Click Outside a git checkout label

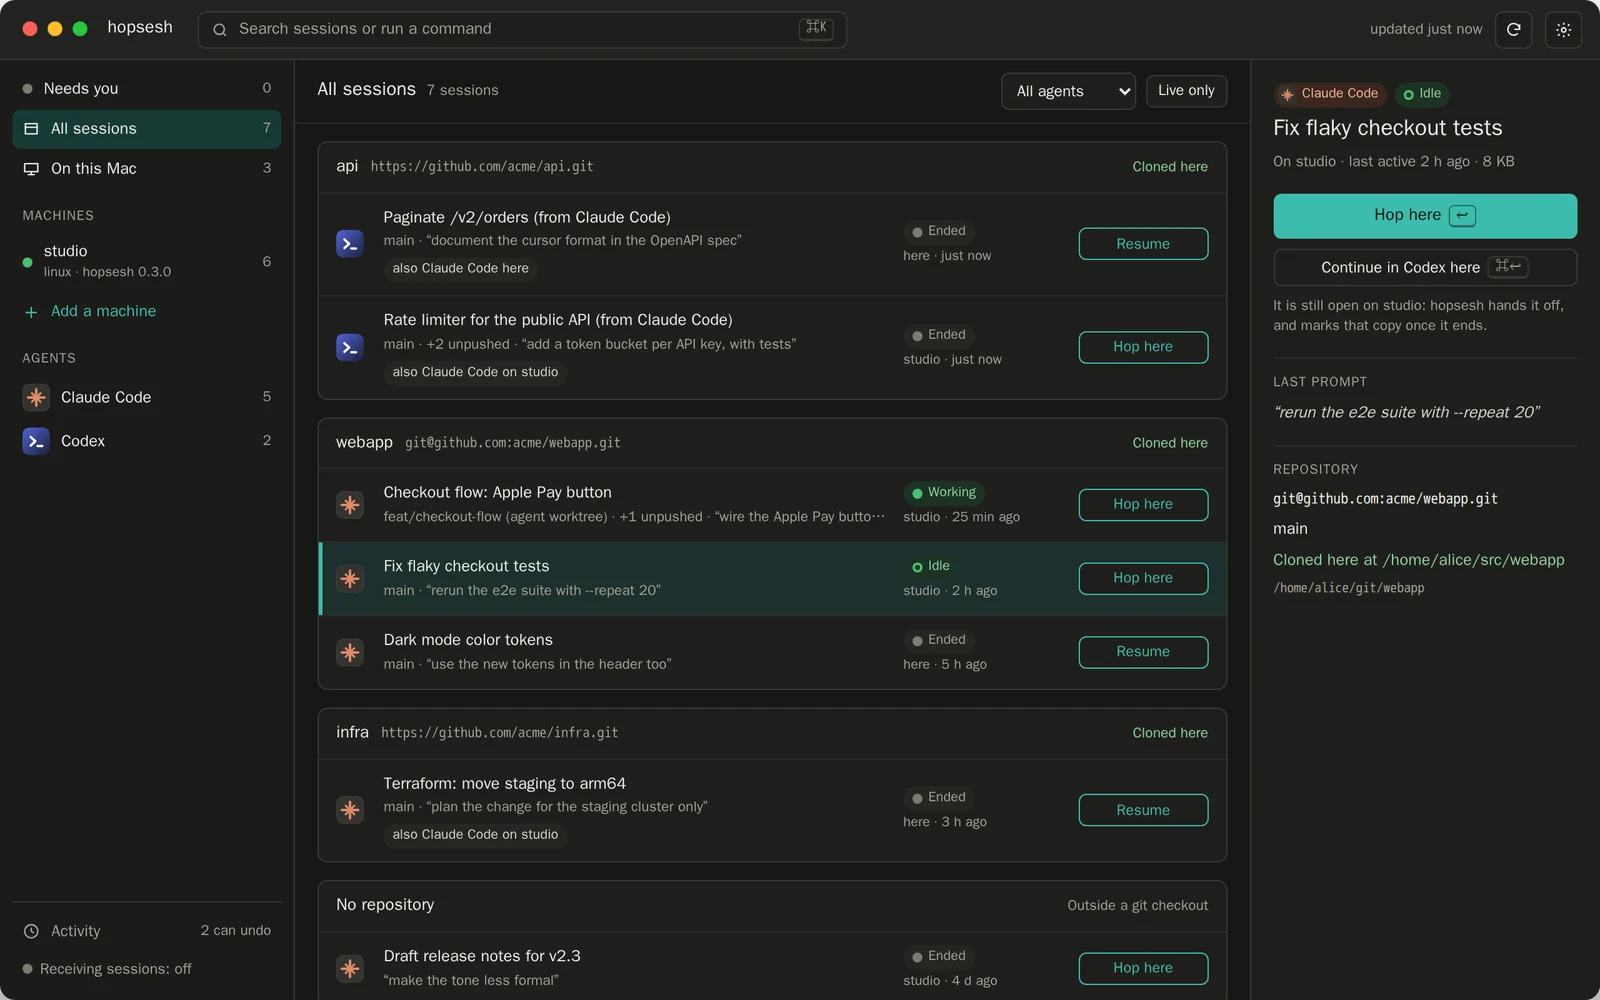1138,905
